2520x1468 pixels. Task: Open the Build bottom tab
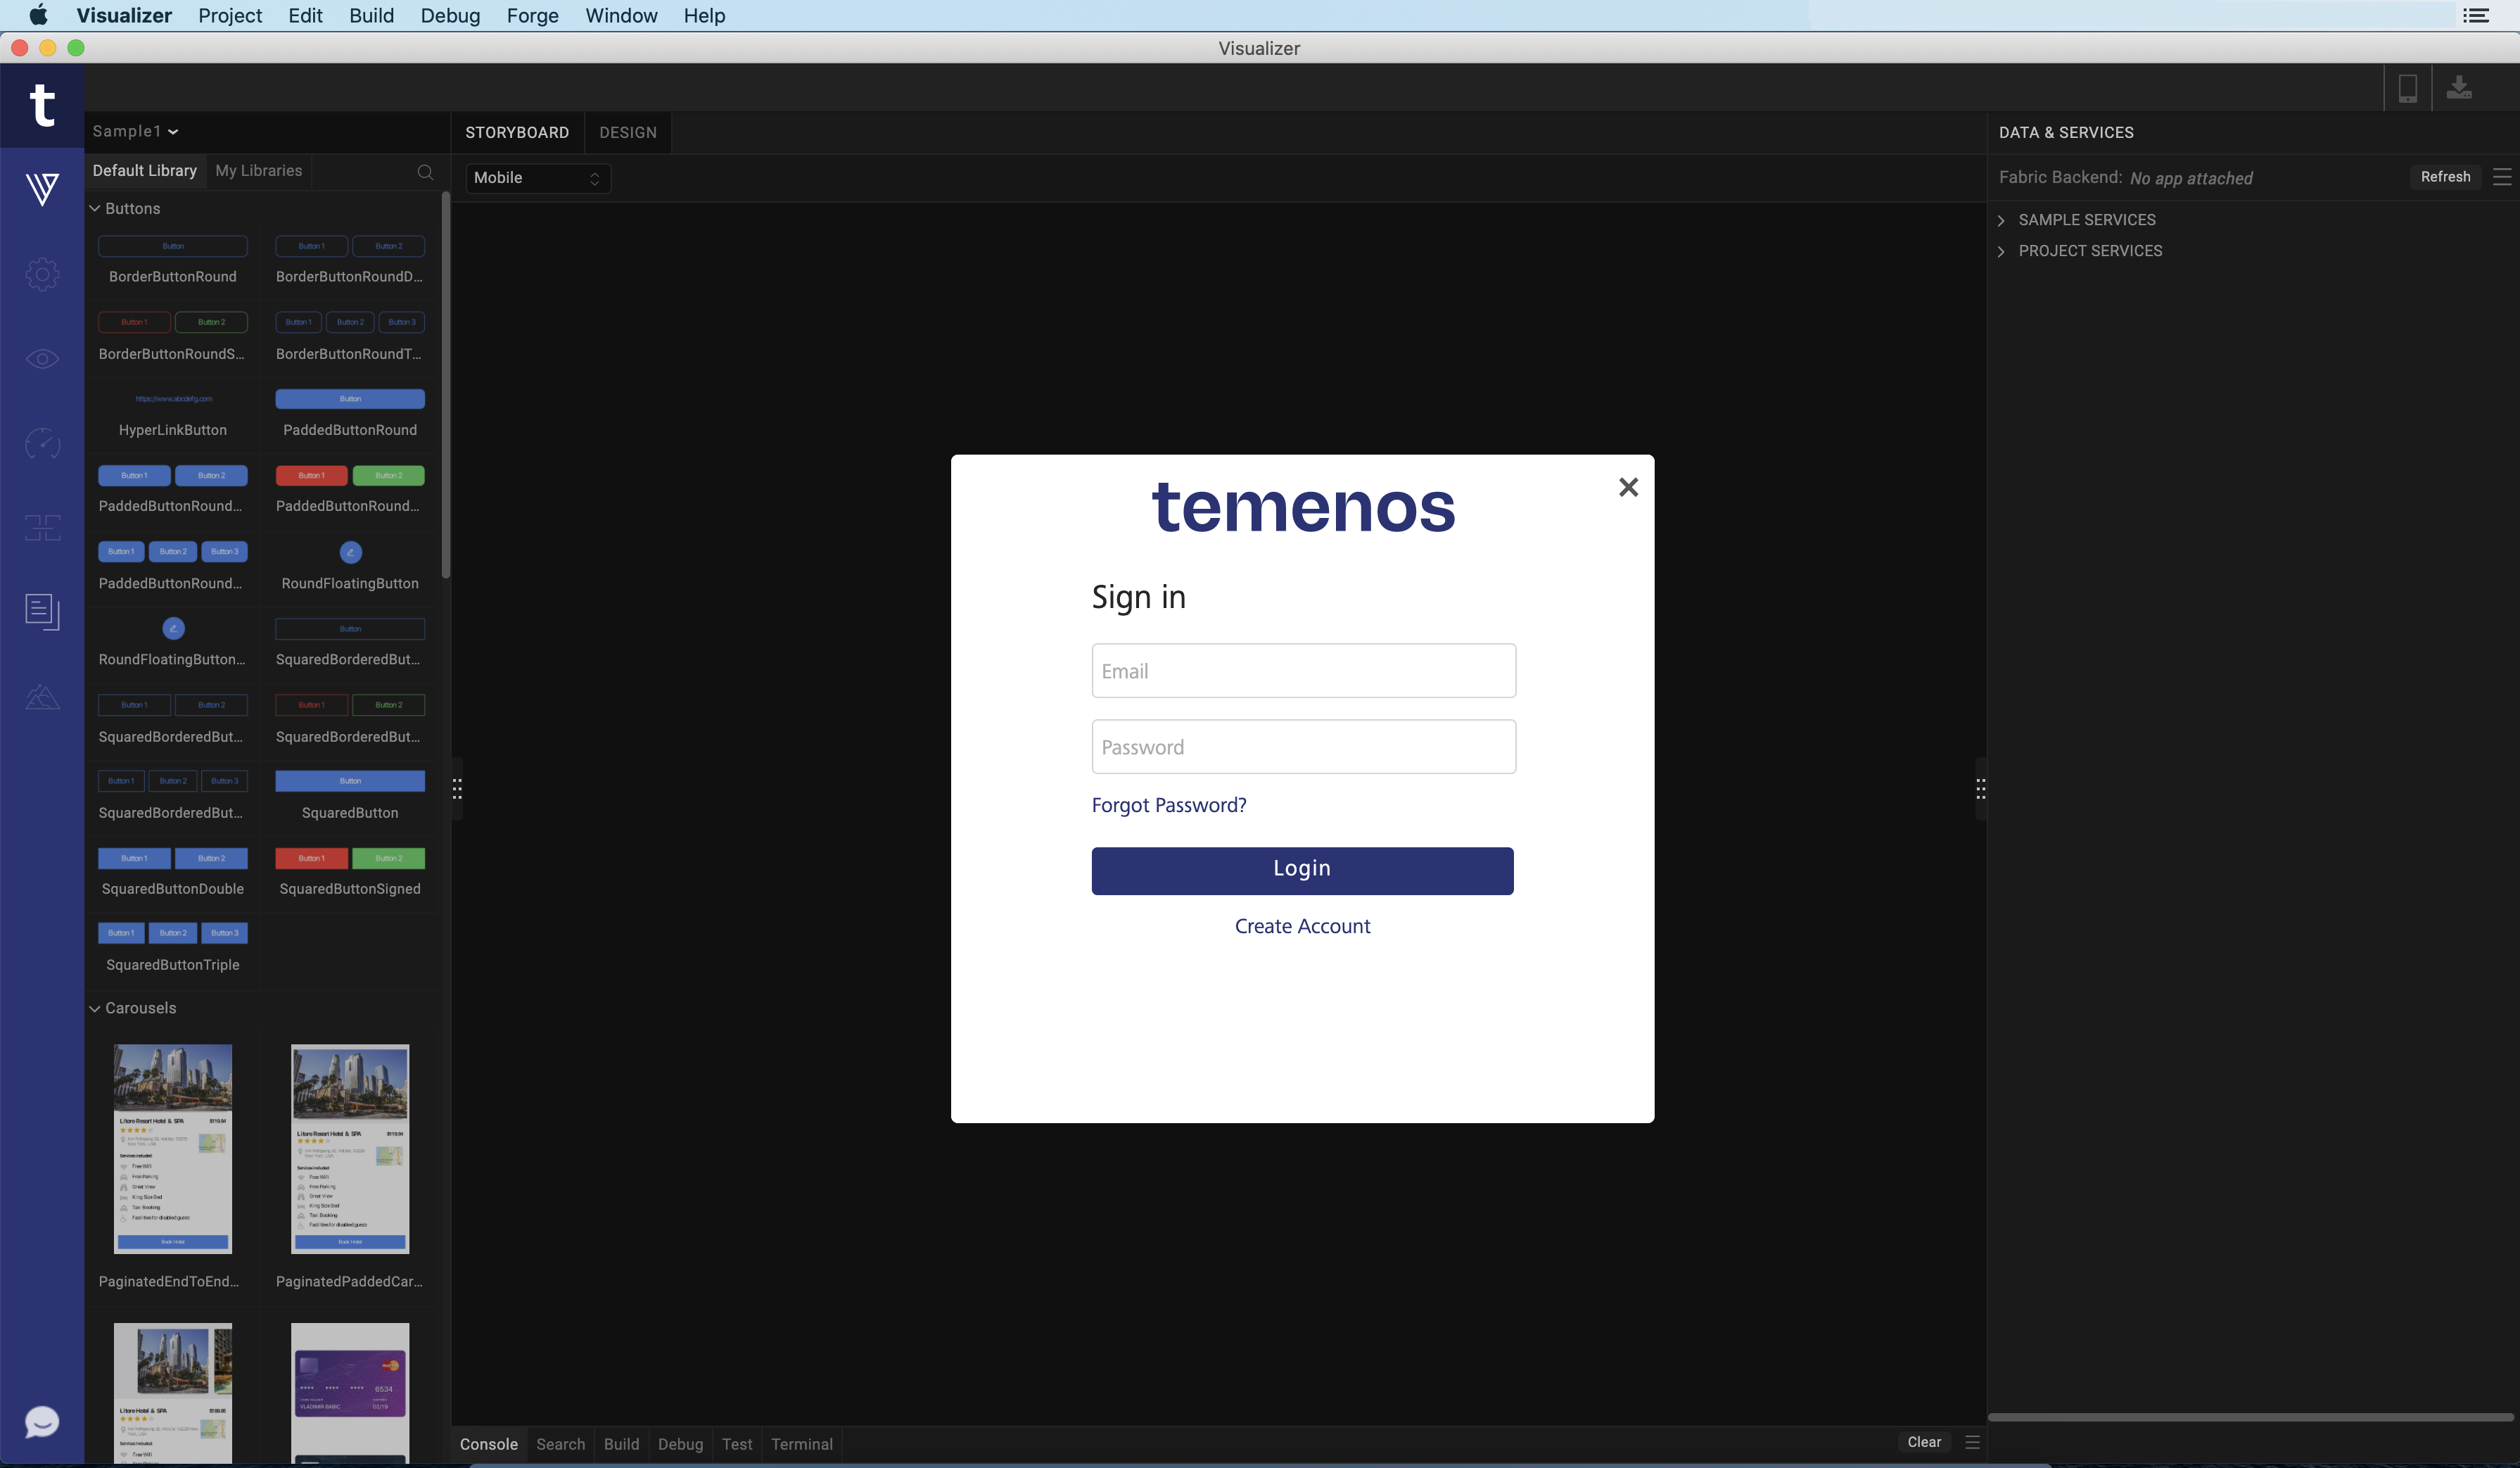[x=621, y=1444]
